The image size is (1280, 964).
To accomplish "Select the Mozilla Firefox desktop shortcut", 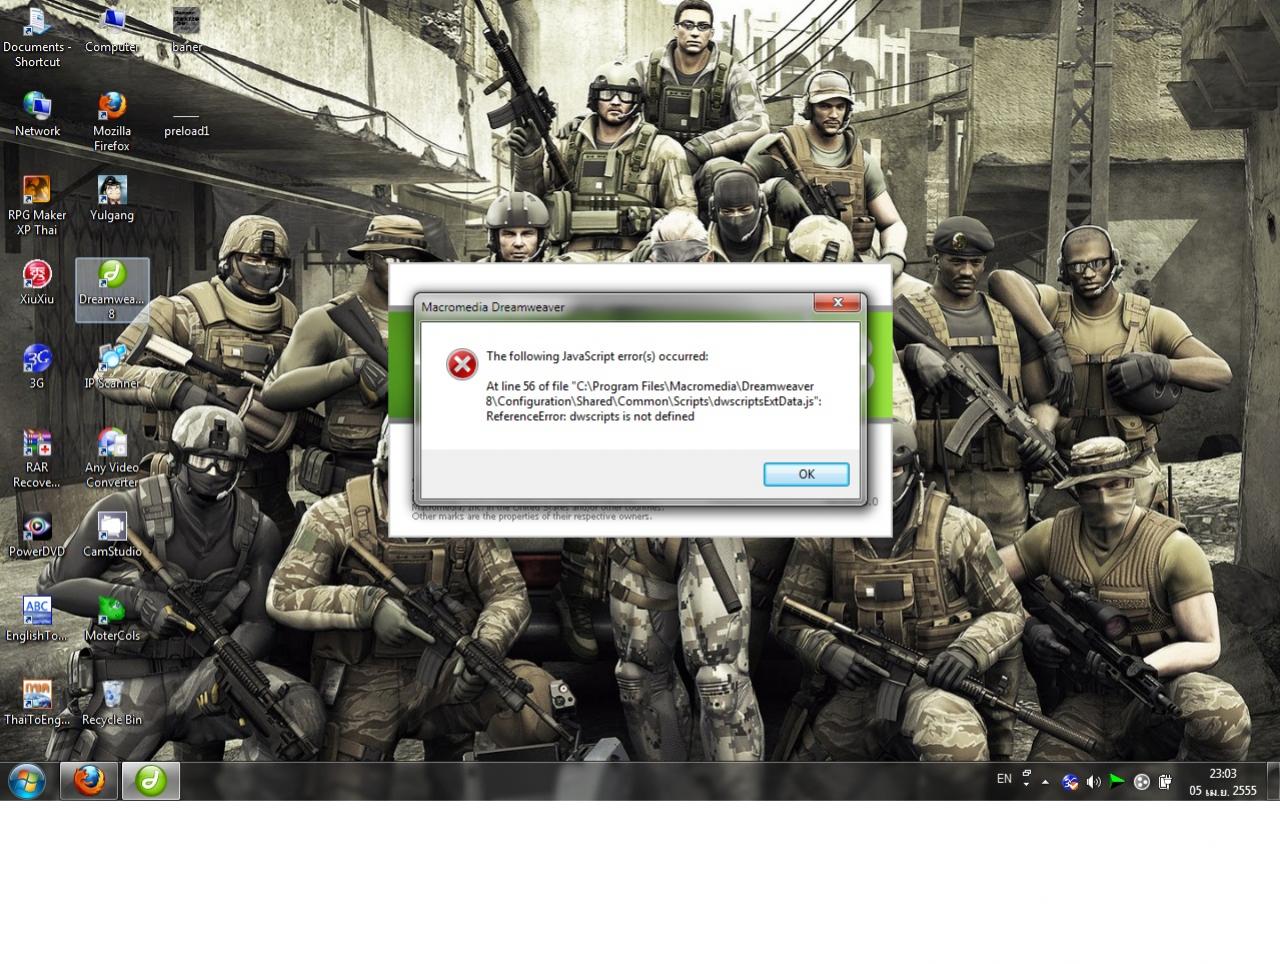I will pos(112,121).
